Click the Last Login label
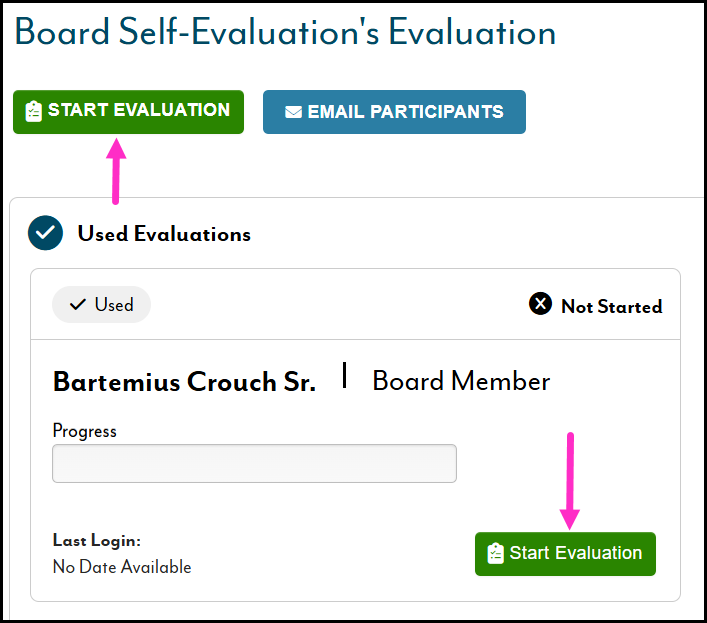Viewport: 707px width, 623px height. [x=96, y=540]
